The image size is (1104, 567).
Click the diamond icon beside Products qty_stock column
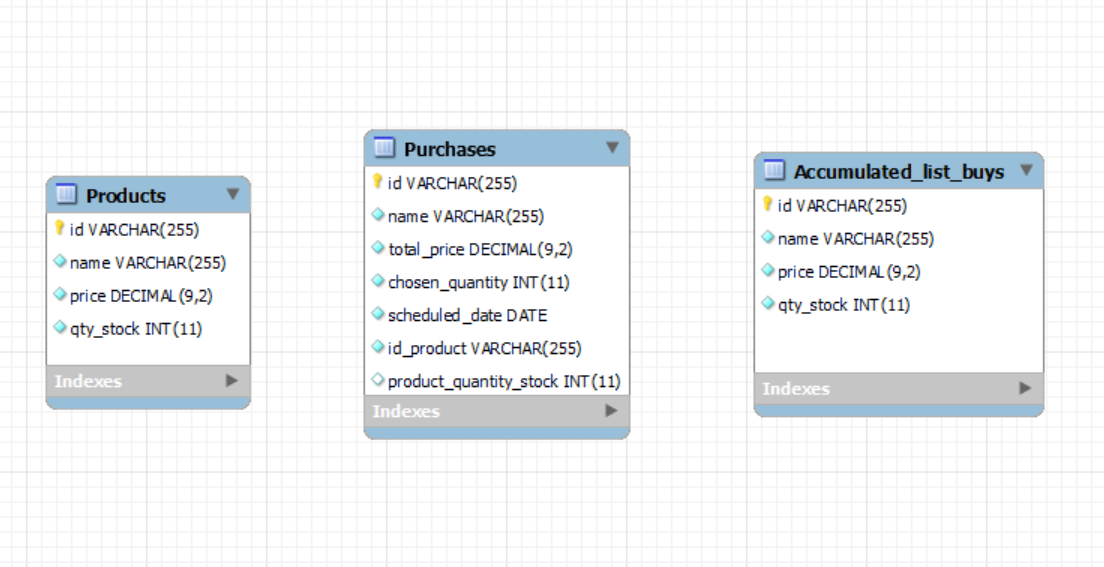click(x=60, y=328)
